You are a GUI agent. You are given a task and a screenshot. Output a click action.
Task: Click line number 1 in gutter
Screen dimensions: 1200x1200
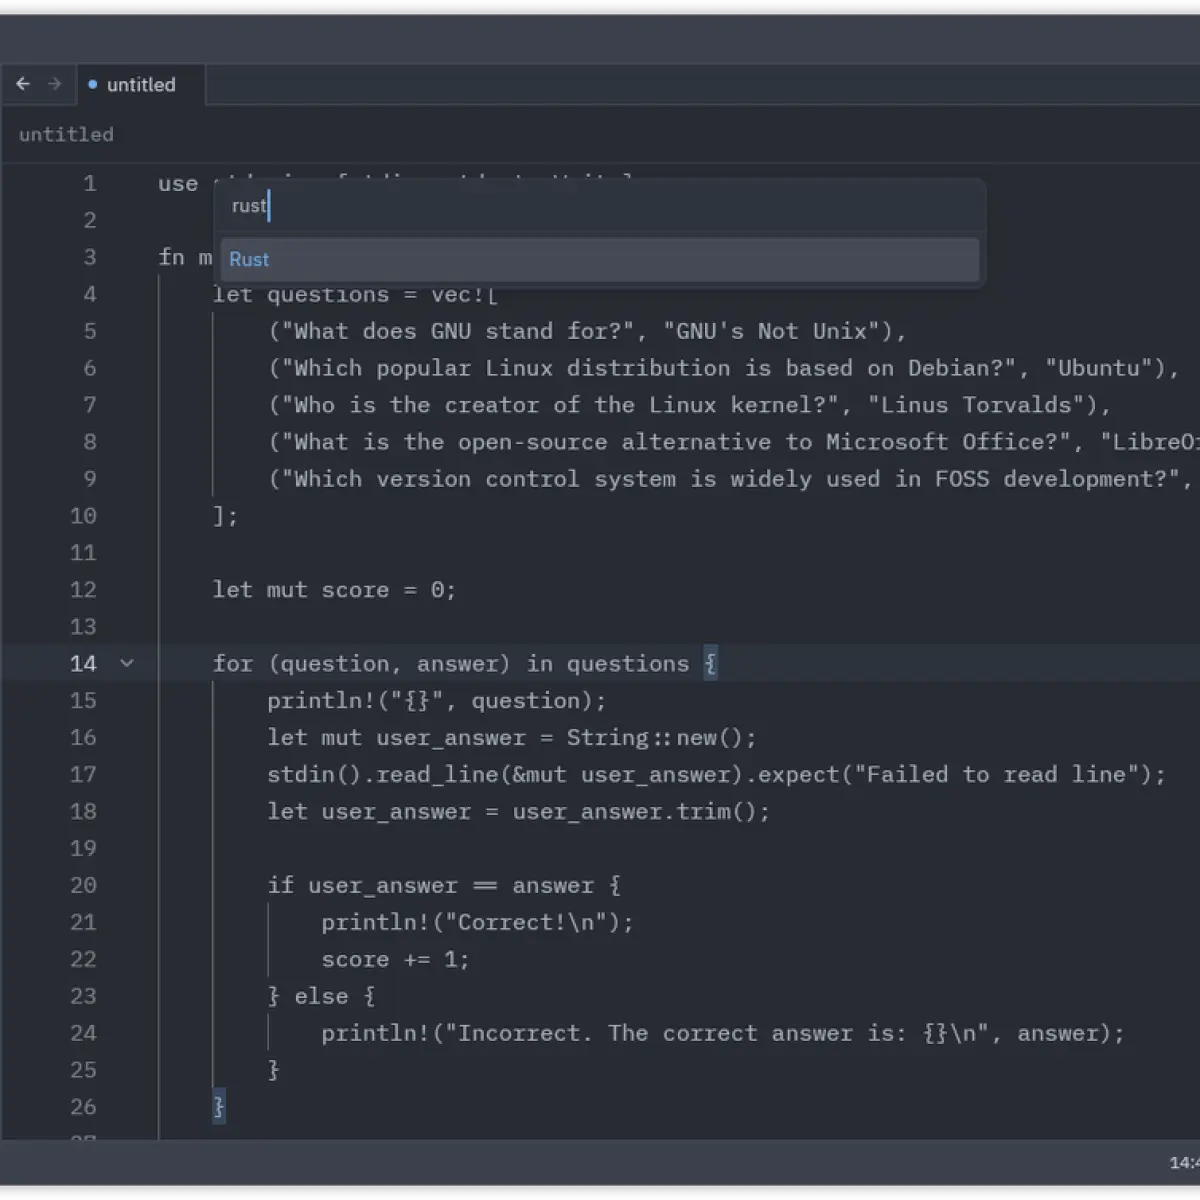pos(90,184)
